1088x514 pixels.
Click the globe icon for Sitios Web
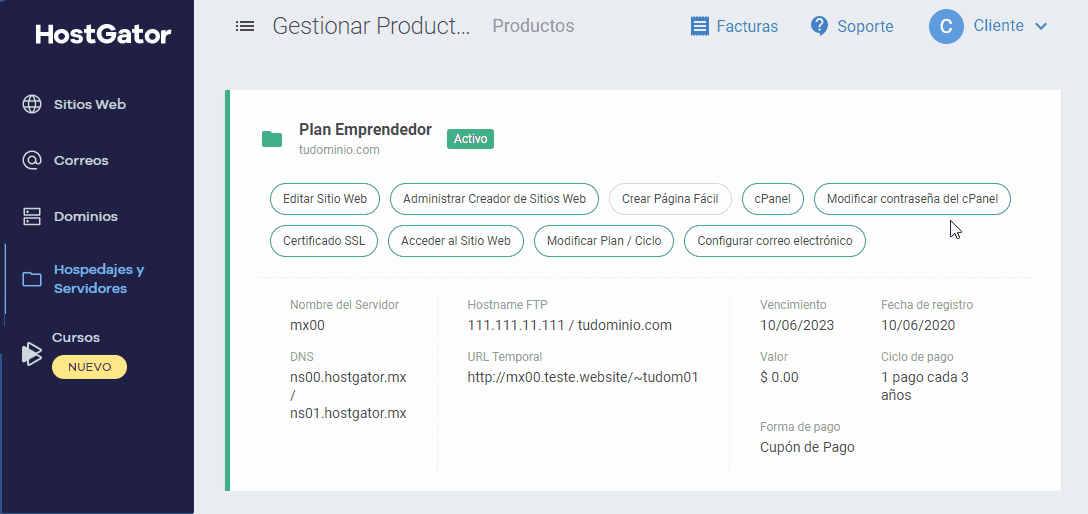click(32, 105)
